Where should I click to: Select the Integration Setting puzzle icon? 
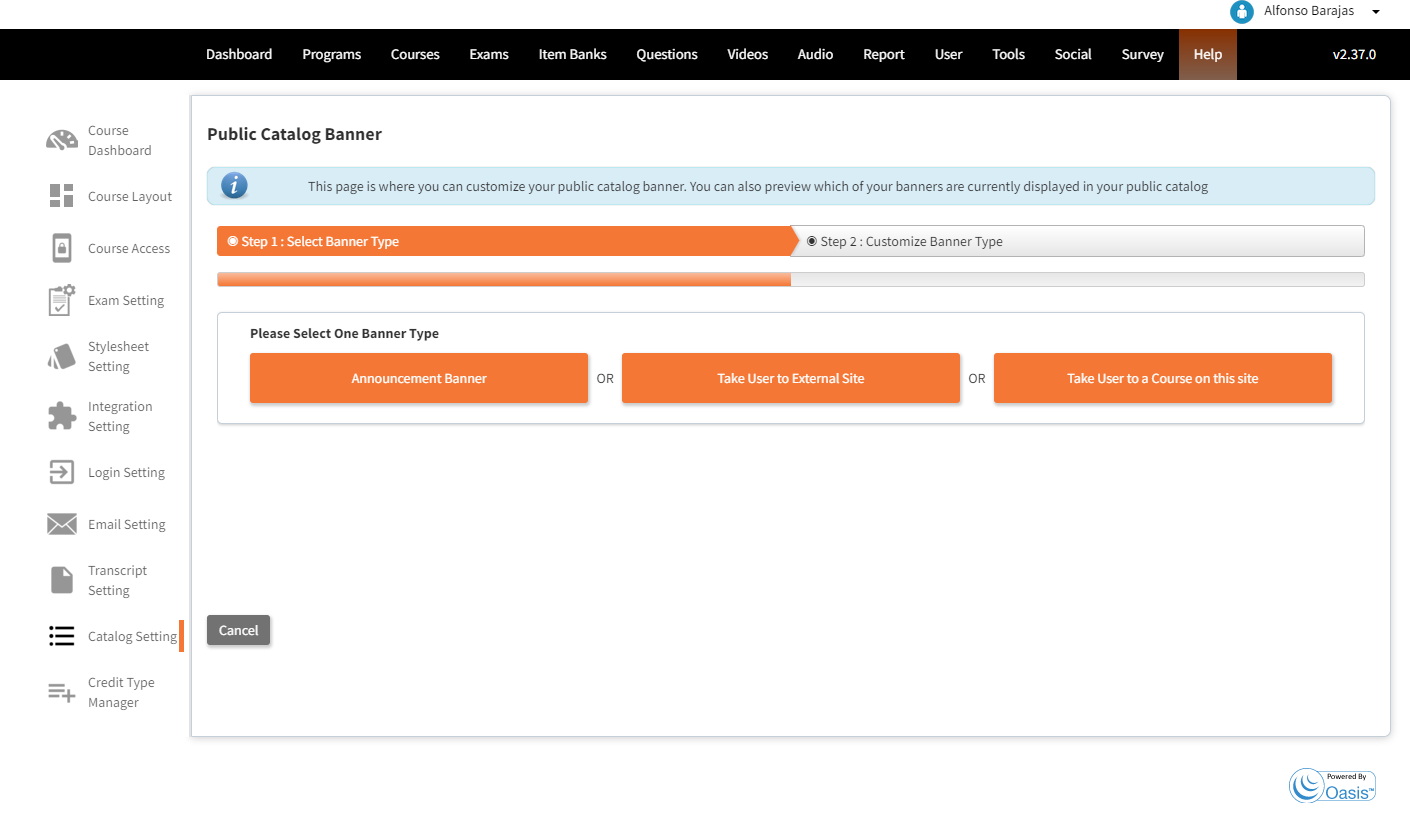click(60, 416)
